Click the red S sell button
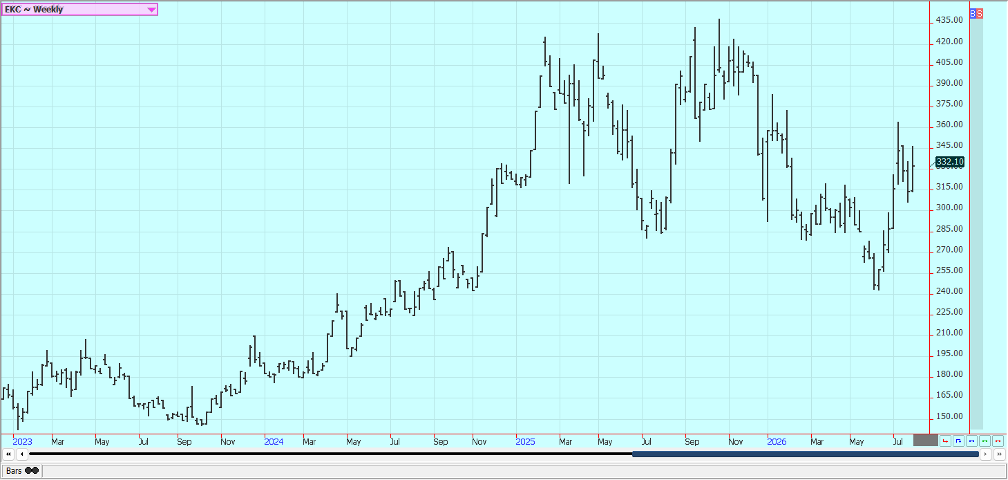 980,13
